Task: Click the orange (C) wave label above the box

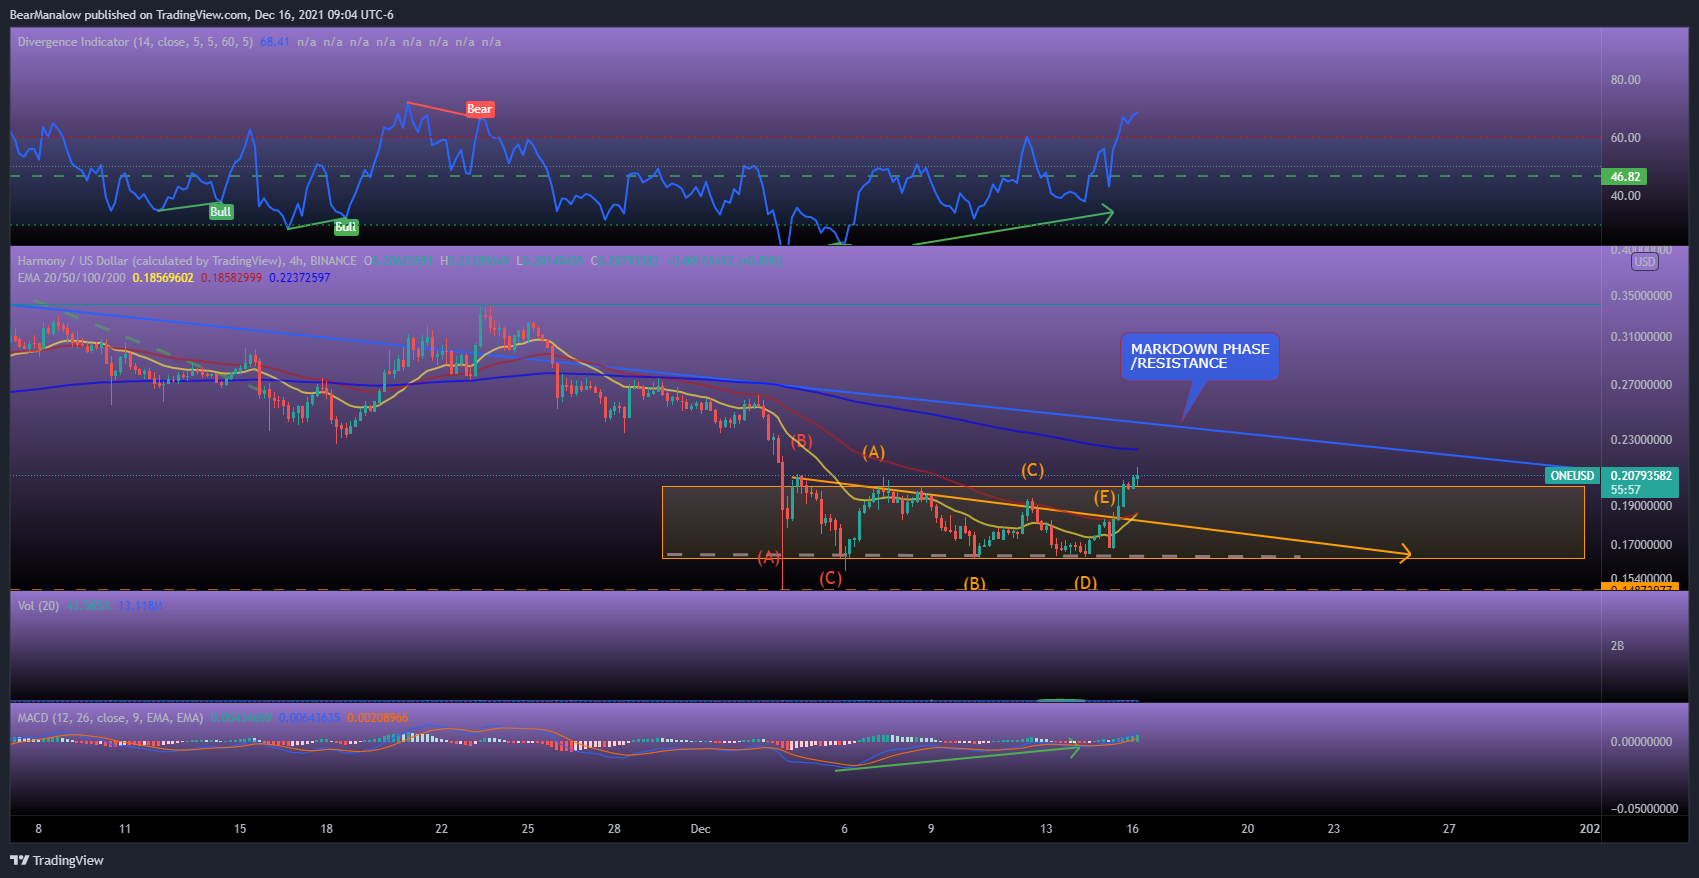Action: (1032, 470)
